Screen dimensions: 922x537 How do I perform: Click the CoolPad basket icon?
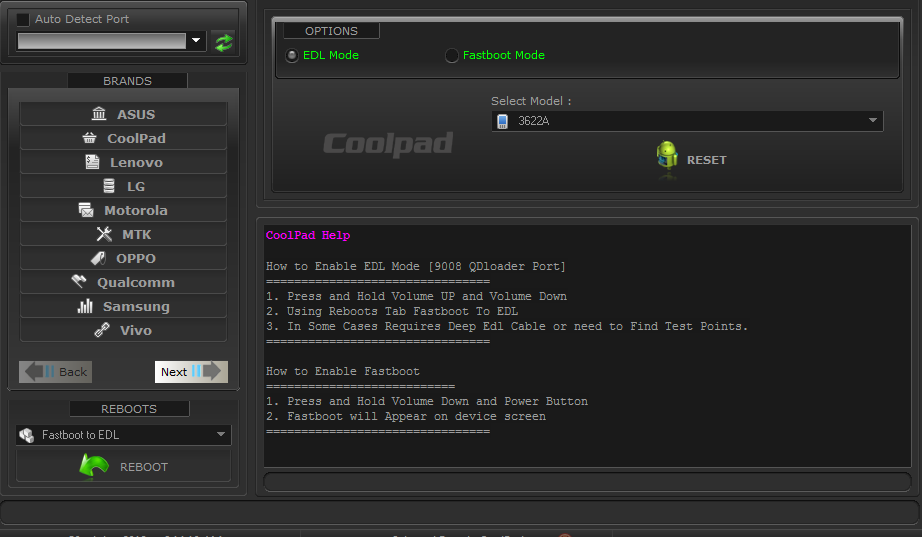pos(89,138)
